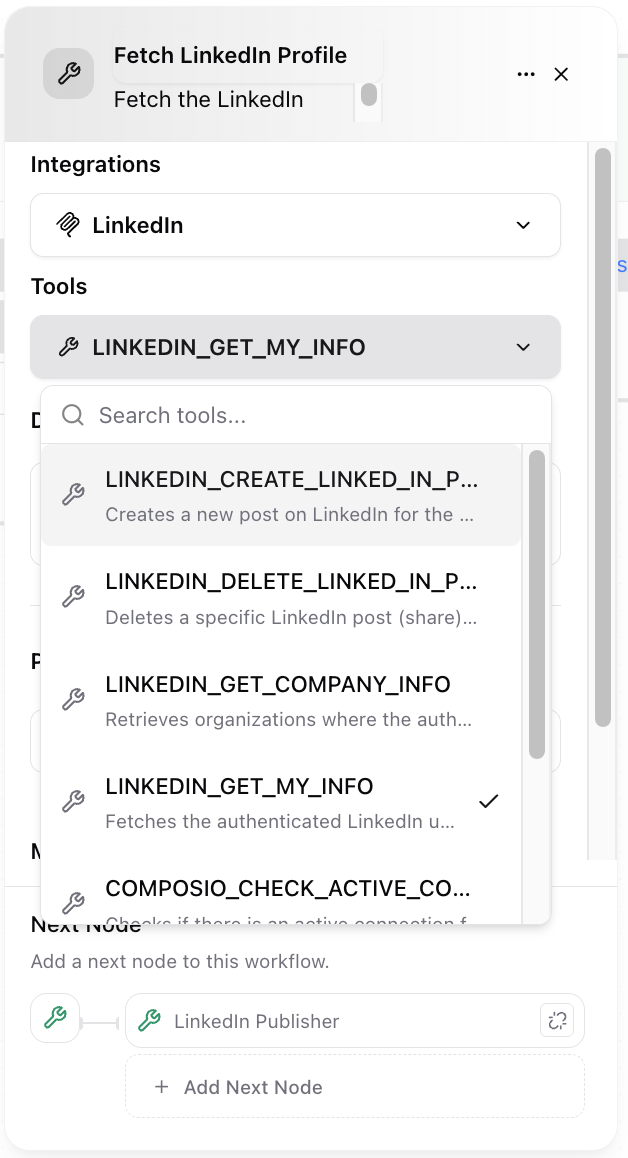Click the unlink icon on LinkedIn Publisher node
This screenshot has width=628, height=1158.
tap(558, 1020)
